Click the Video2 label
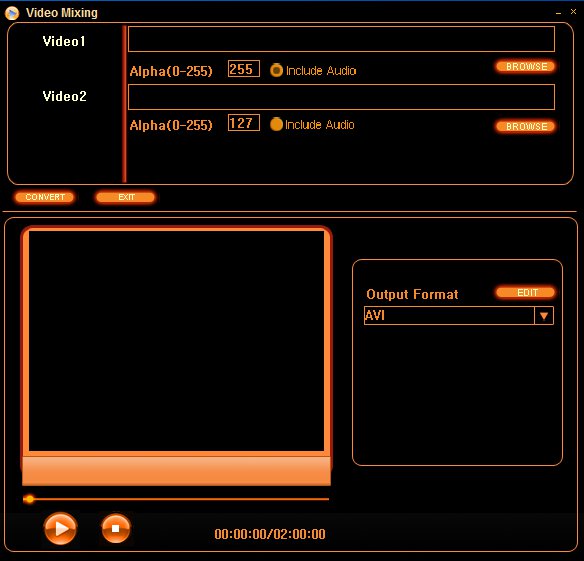584x561 pixels. pos(64,96)
